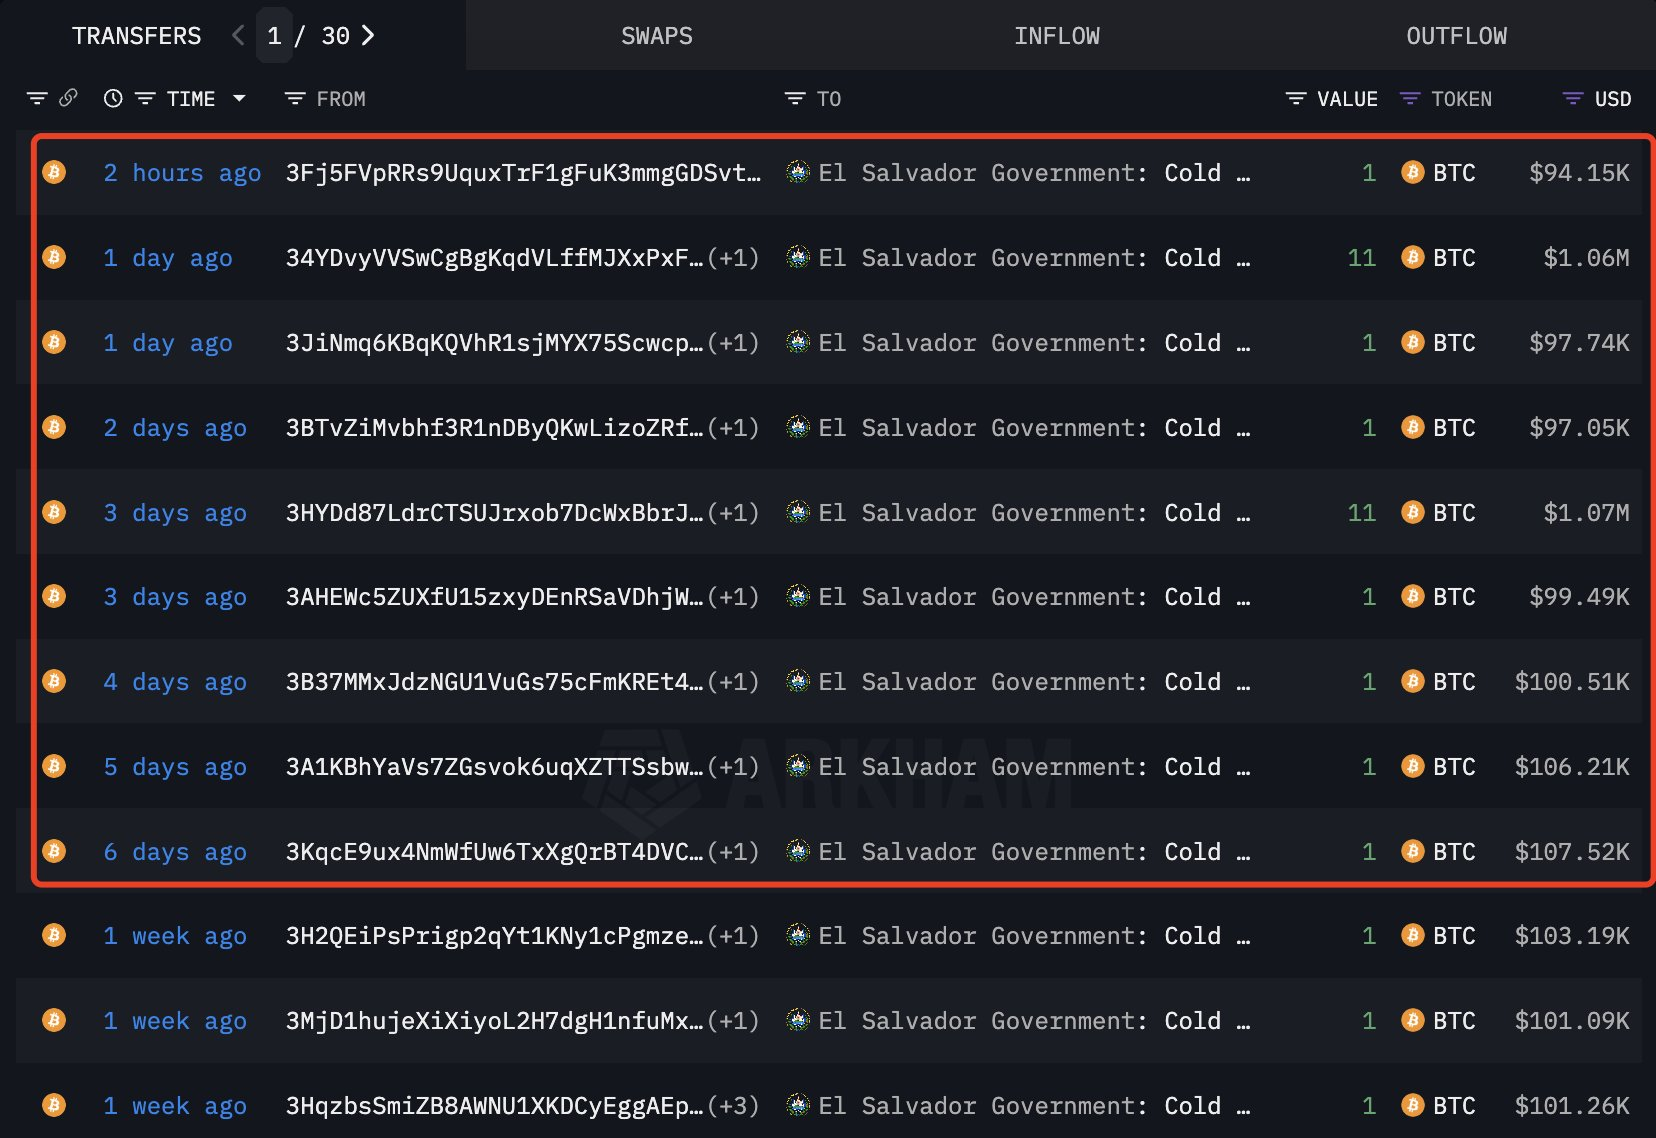Click BTC token icon on the $103.19K row

1412,935
